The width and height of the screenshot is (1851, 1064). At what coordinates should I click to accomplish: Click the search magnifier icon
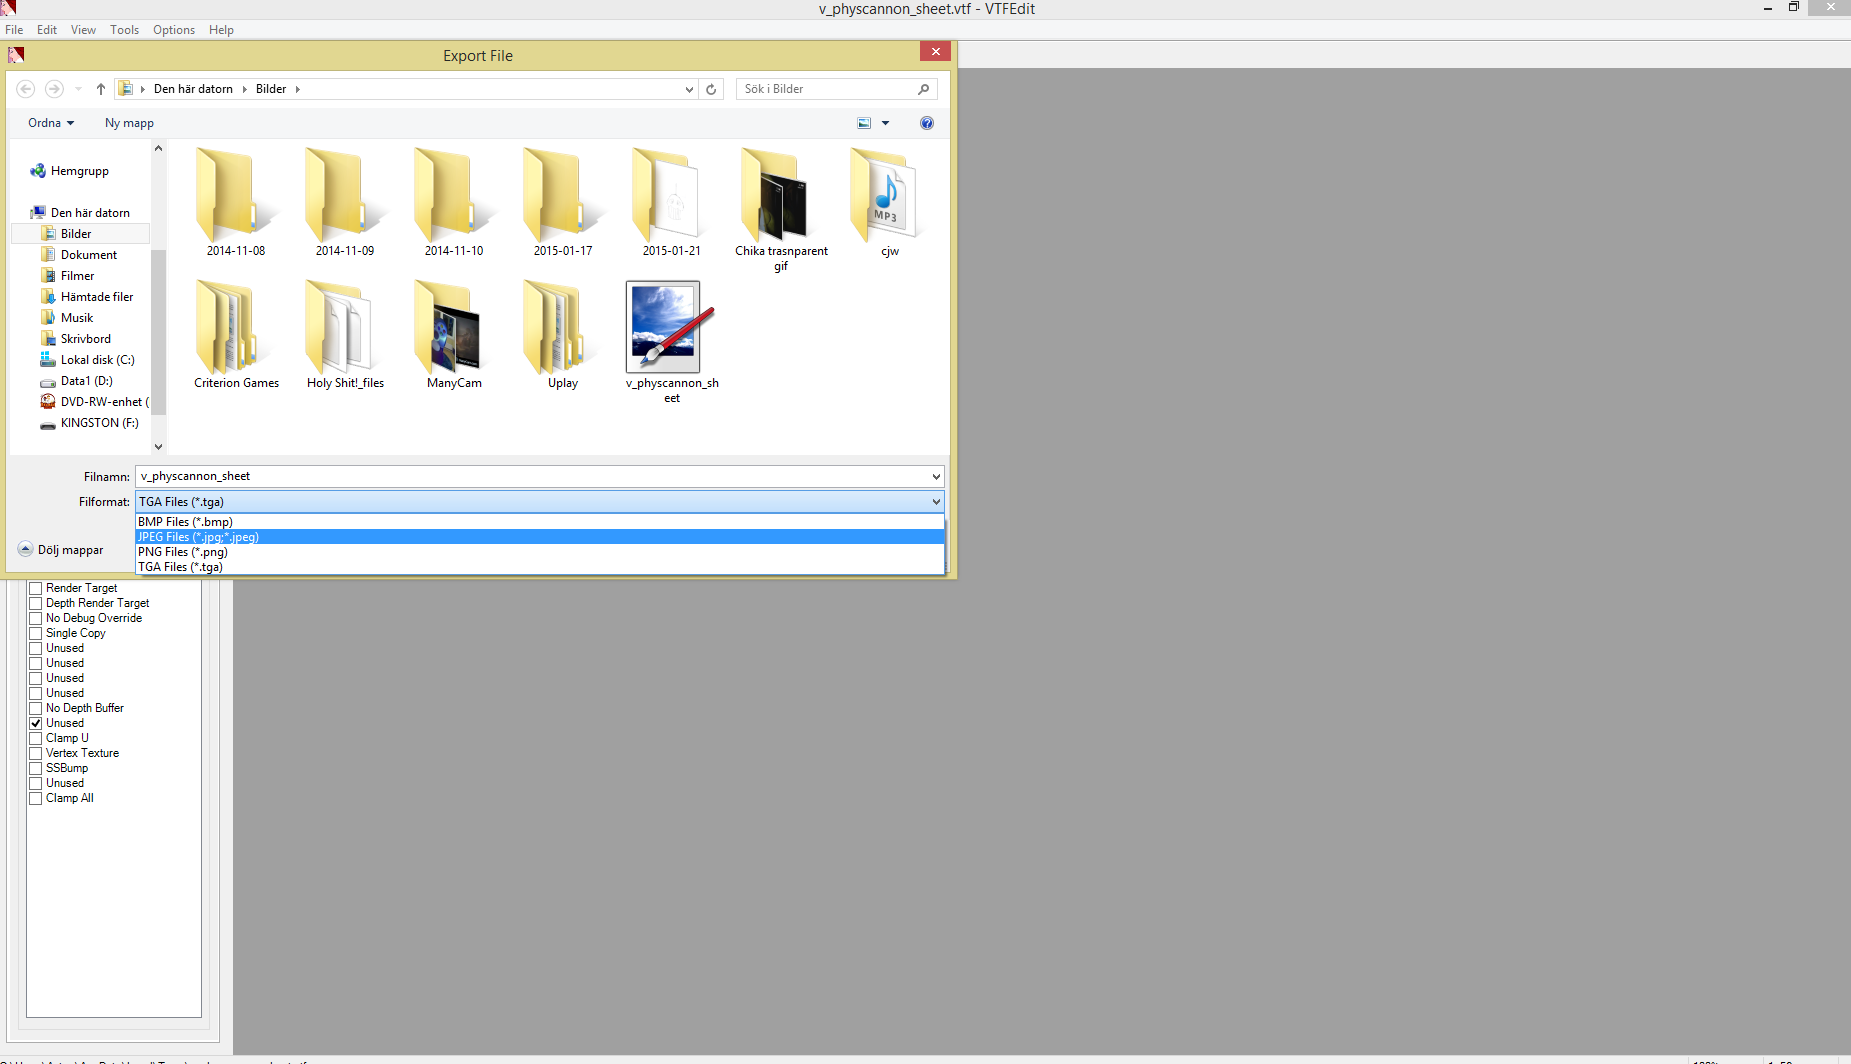click(923, 89)
